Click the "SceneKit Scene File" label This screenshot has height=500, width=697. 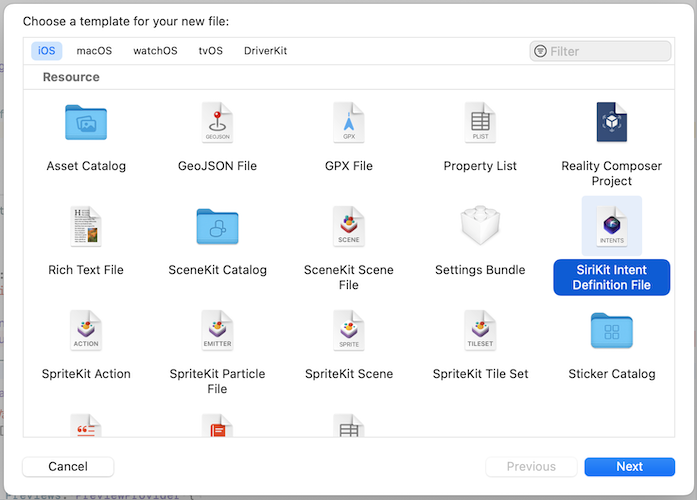[349, 277]
